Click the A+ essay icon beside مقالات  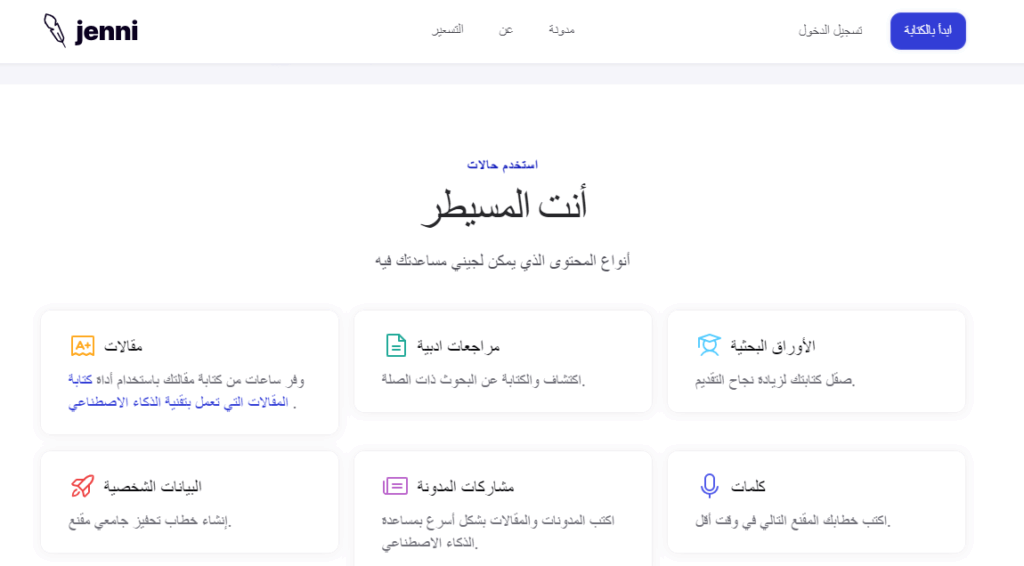tap(82, 346)
